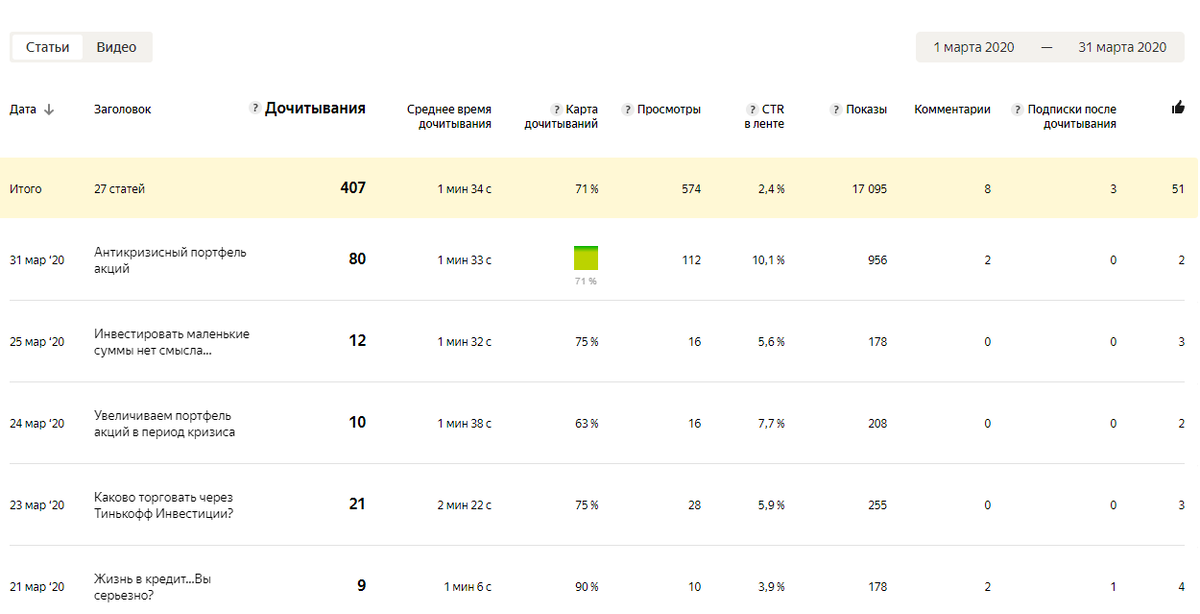The height and width of the screenshot is (614, 1200).
Task: Click the help icon beside Дочитывания
Action: click(x=255, y=108)
